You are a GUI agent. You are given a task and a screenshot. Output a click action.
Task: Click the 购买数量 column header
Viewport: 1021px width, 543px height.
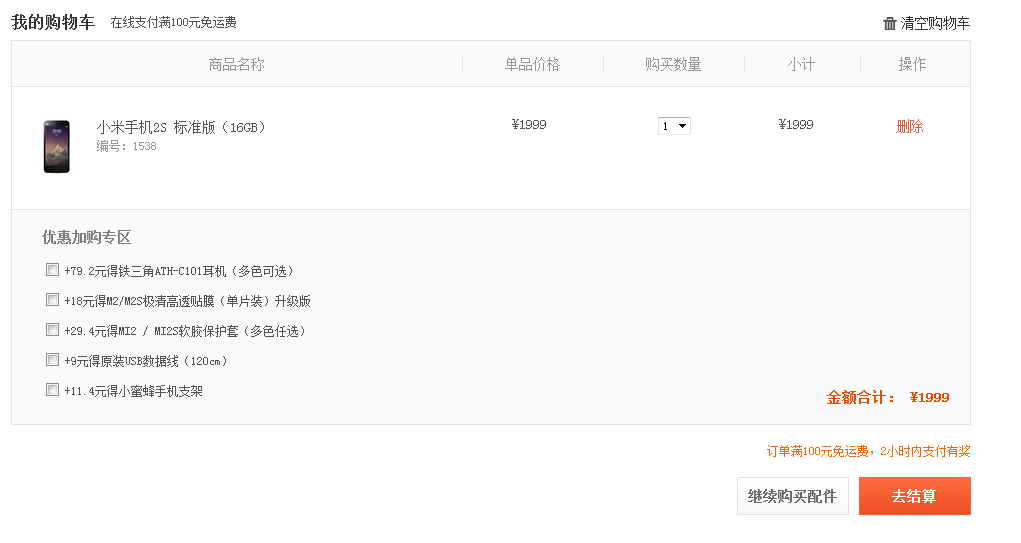[673, 64]
